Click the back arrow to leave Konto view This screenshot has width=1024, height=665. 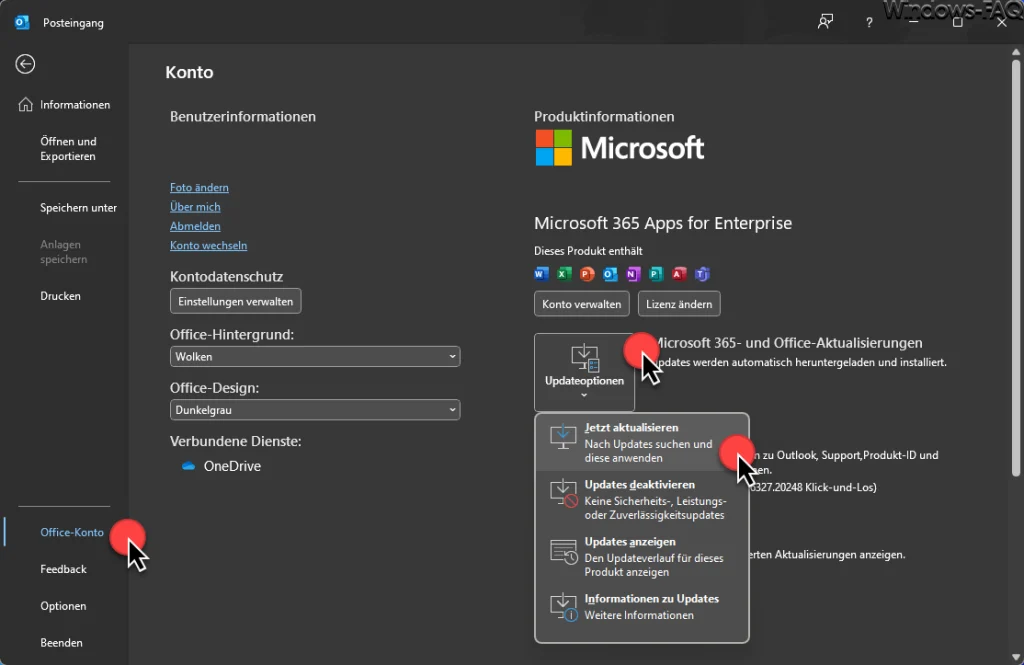coord(25,64)
